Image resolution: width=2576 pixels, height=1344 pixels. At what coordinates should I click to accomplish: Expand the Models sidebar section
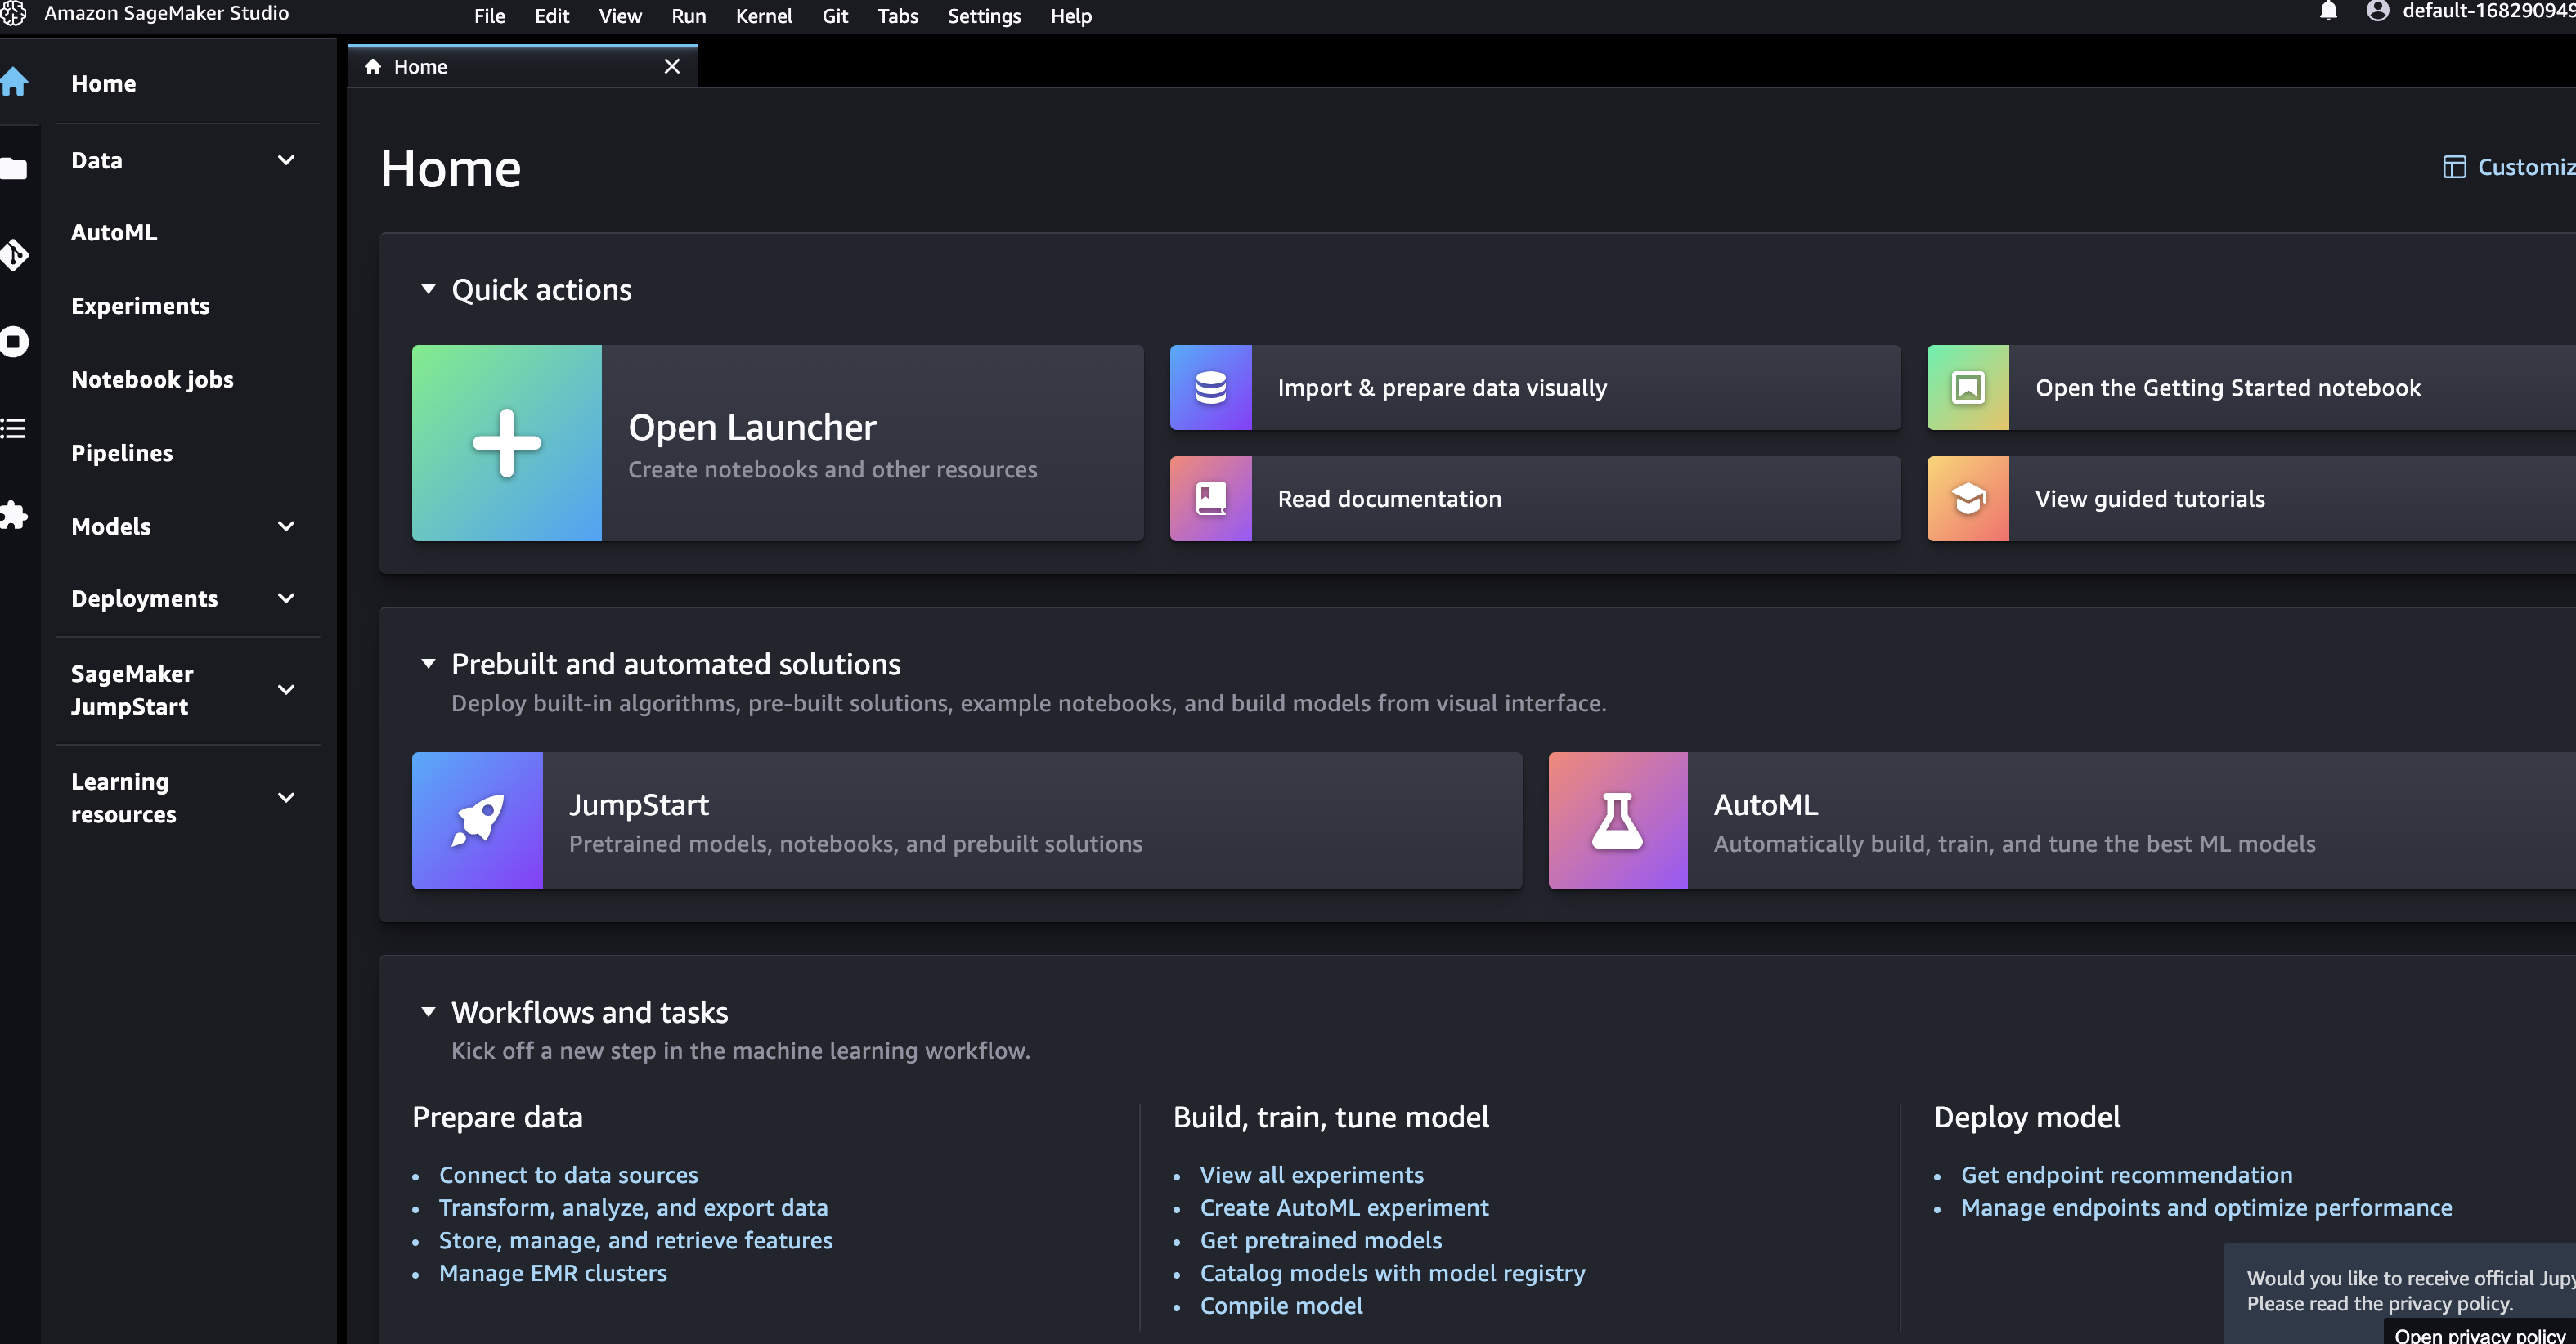[286, 526]
